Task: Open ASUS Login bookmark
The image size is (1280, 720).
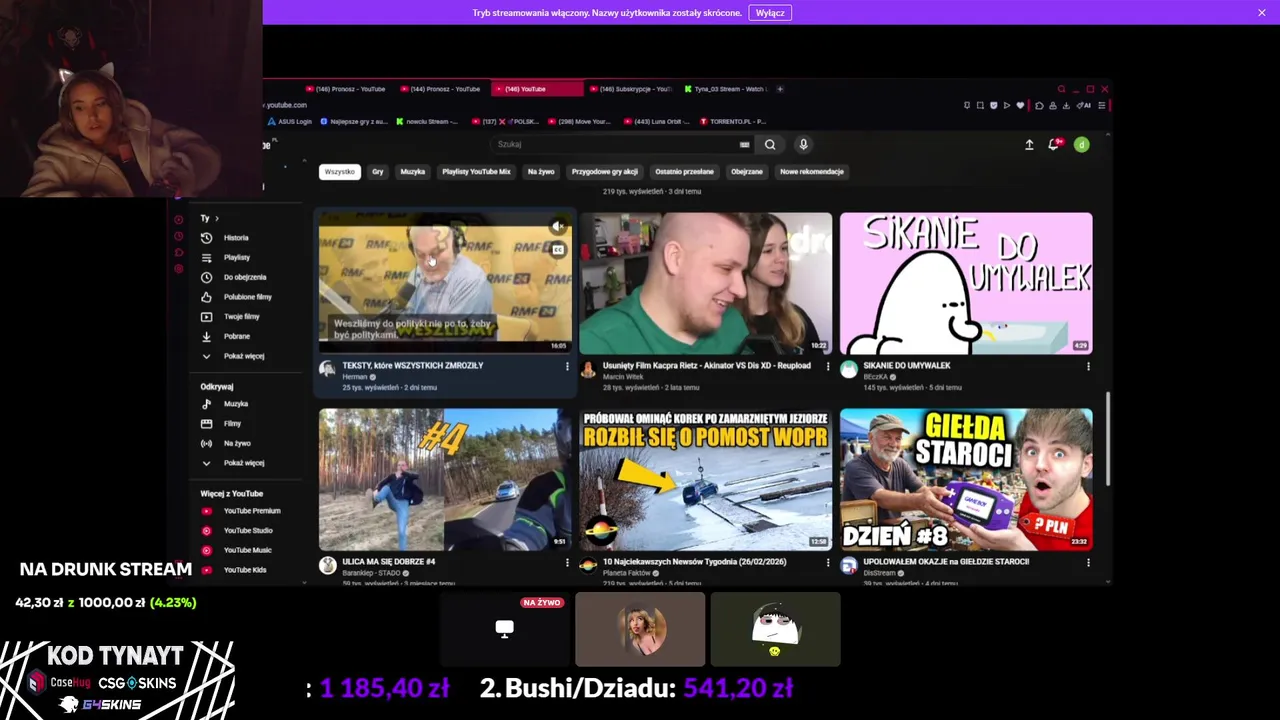Action: click(290, 122)
